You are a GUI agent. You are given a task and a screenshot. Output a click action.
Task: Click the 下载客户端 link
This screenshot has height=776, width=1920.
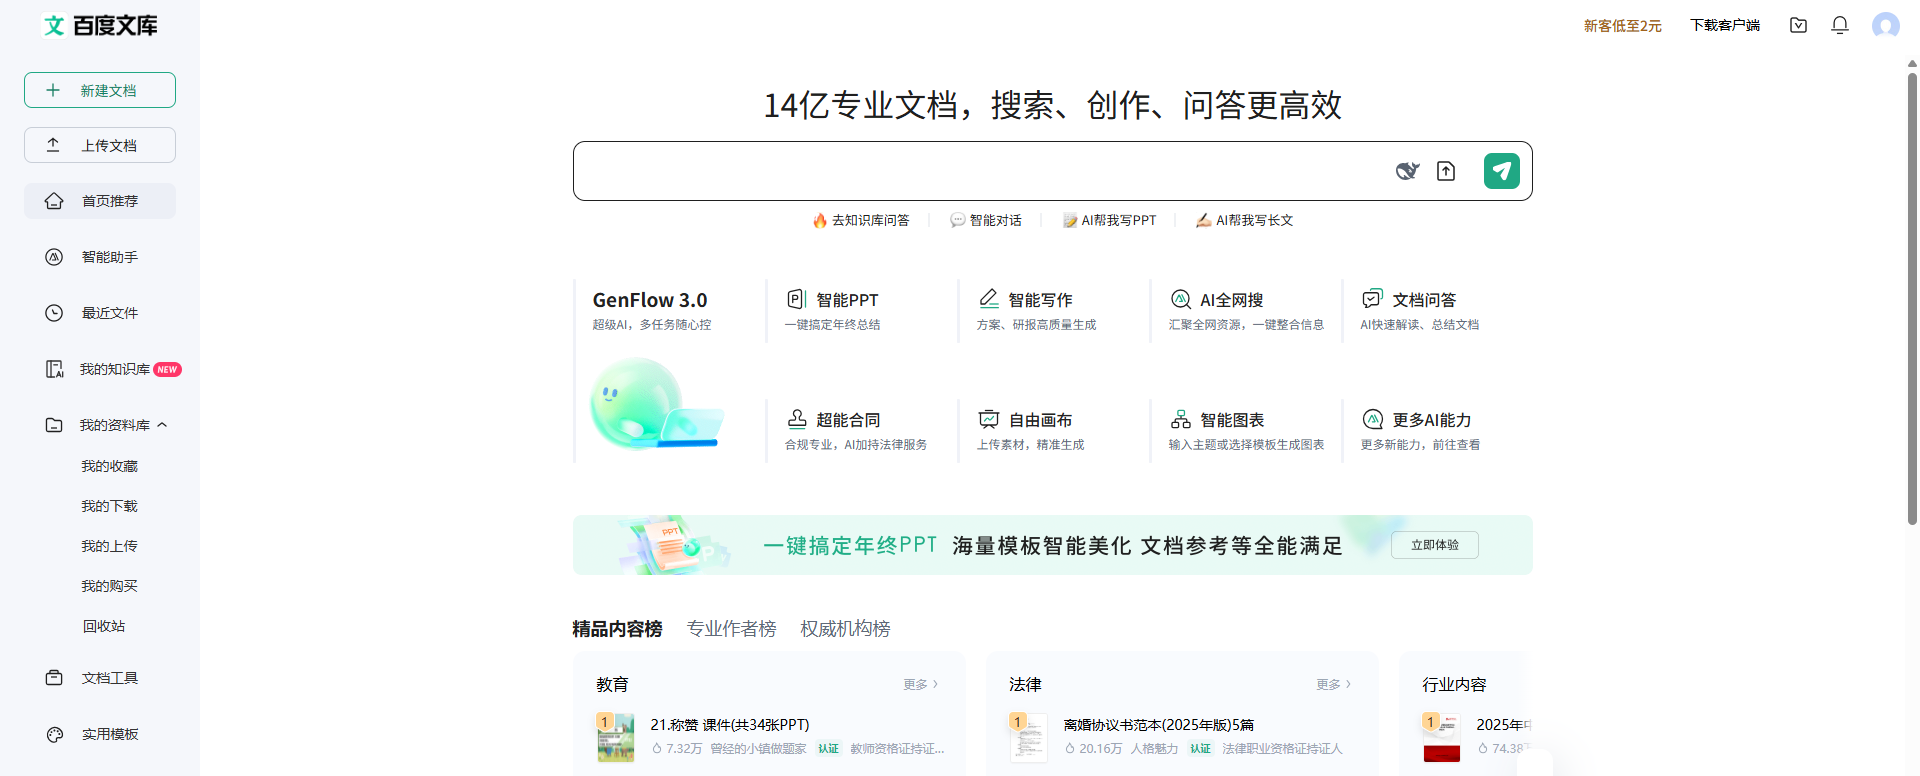coord(1724,25)
